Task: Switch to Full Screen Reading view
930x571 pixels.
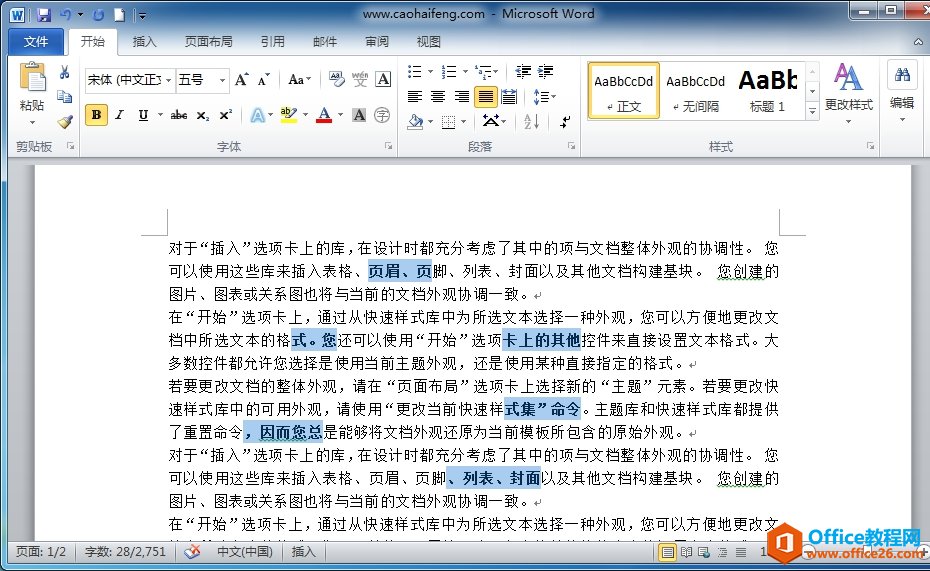Action: (x=686, y=553)
